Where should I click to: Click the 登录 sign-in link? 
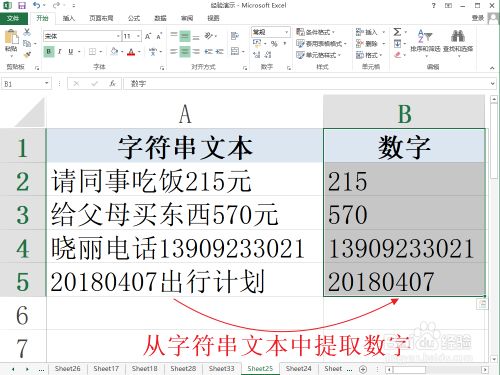pos(478,18)
